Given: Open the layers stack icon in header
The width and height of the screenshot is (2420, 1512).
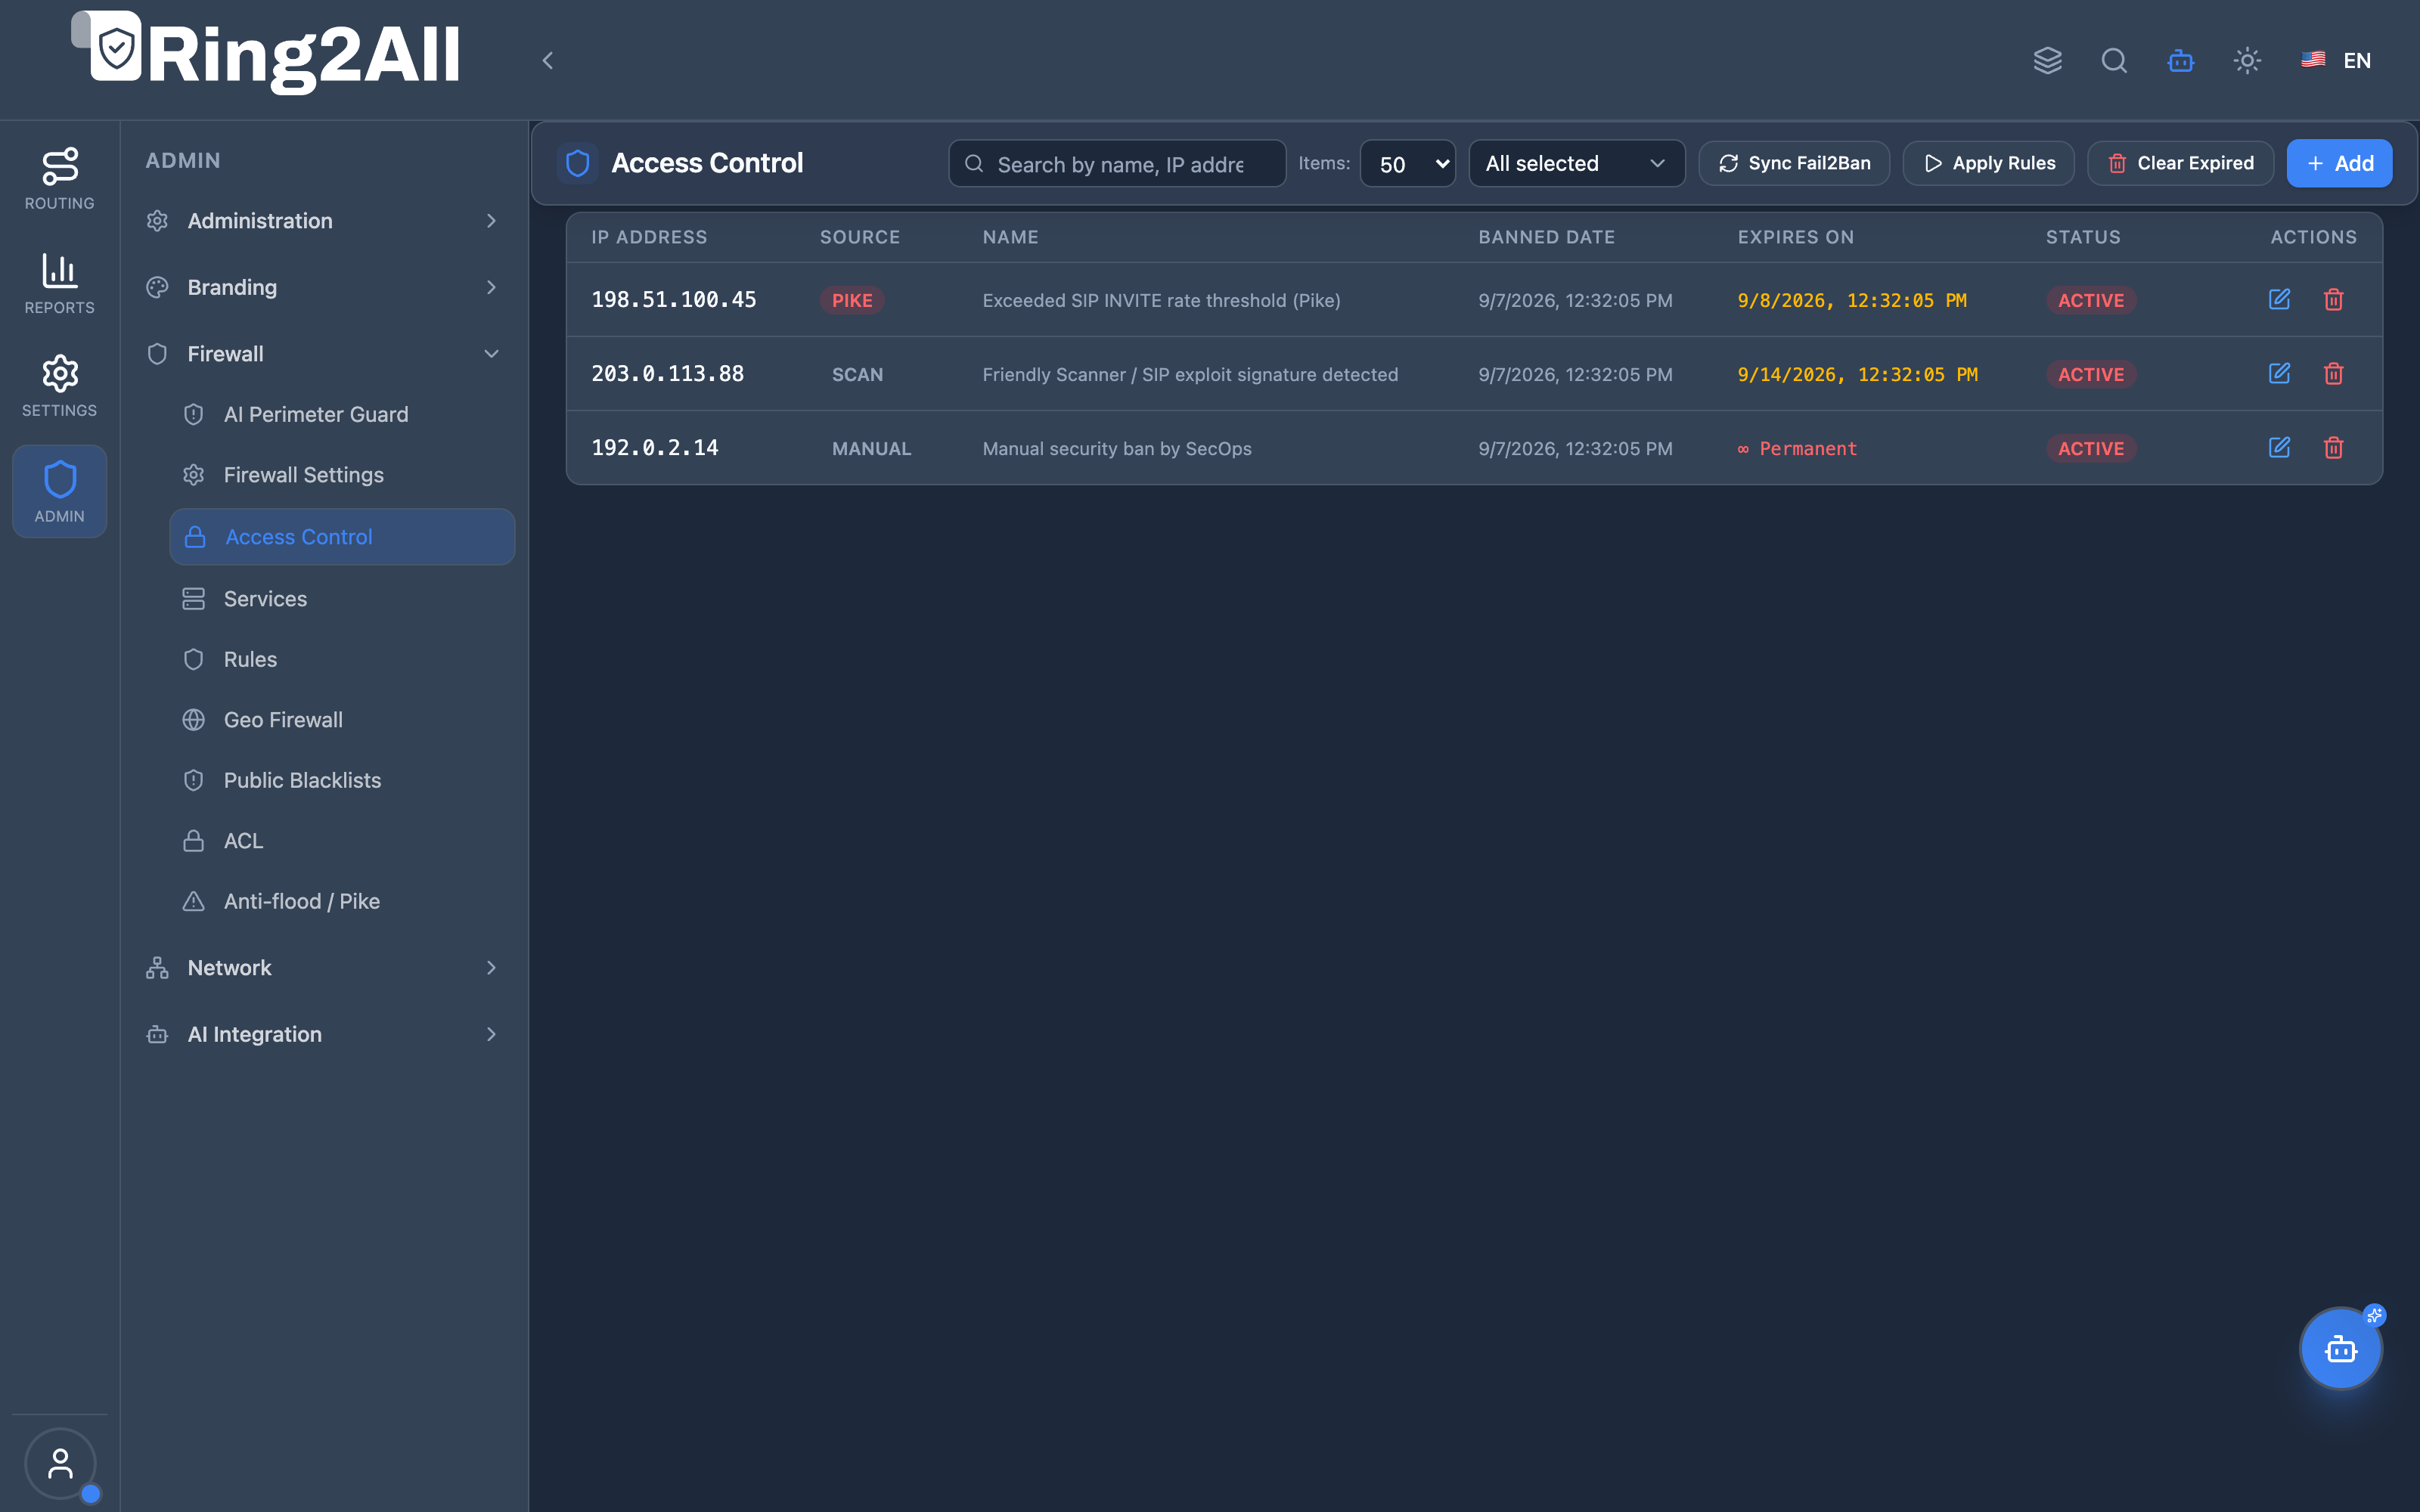Looking at the screenshot, I should tap(2047, 61).
